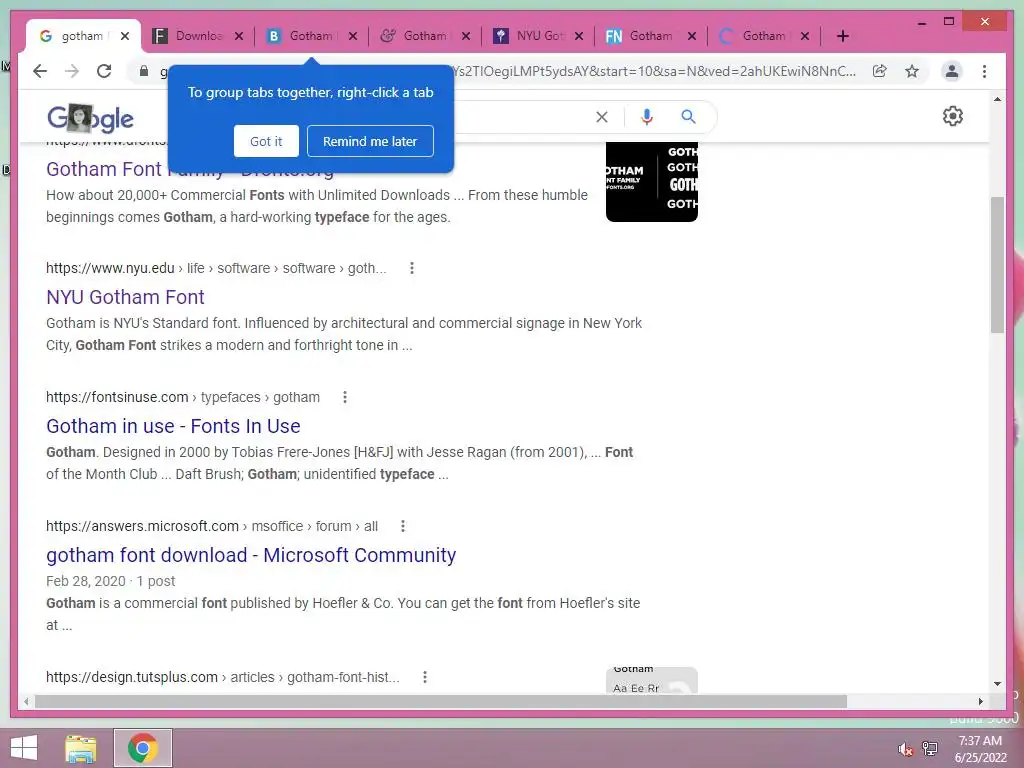
Task: Click the forward navigation arrow
Action: pos(72,71)
